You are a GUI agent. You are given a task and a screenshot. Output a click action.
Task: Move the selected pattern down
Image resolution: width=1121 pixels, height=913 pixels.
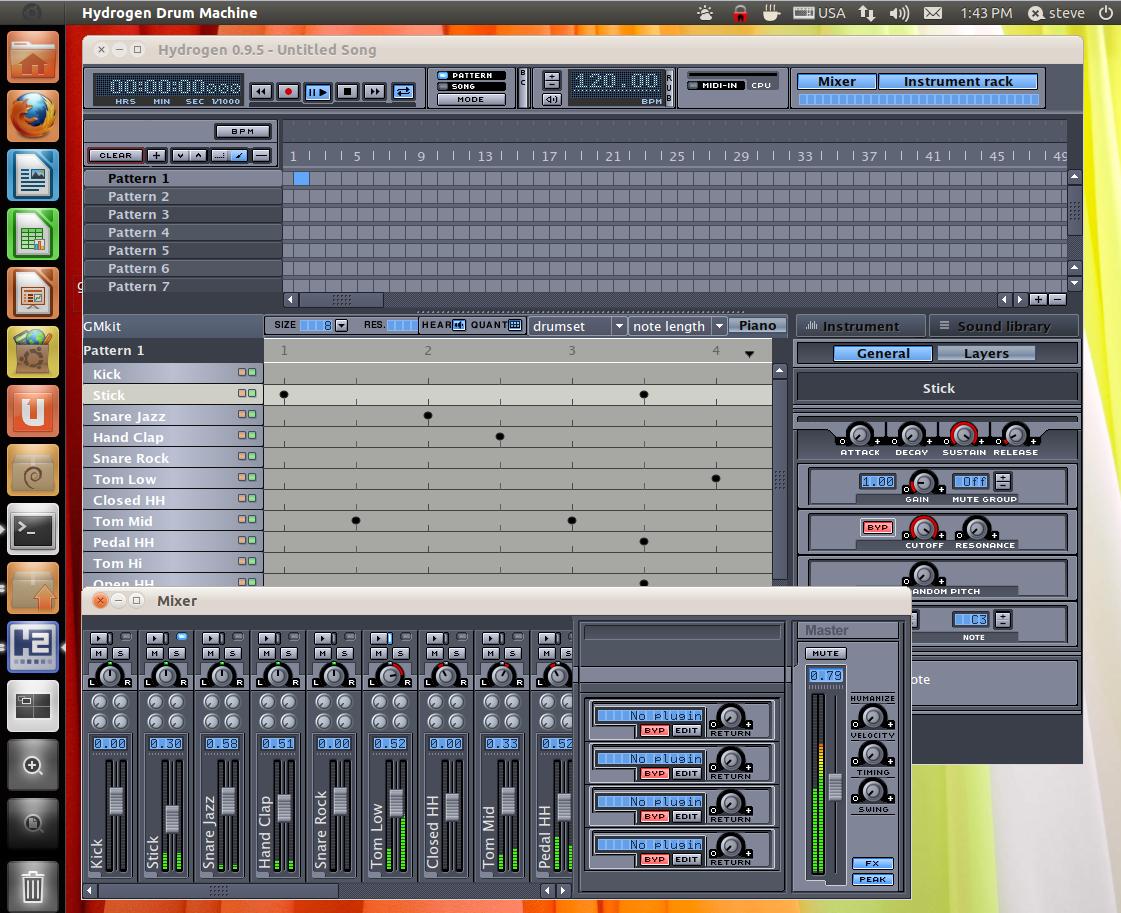pyautogui.click(x=181, y=155)
